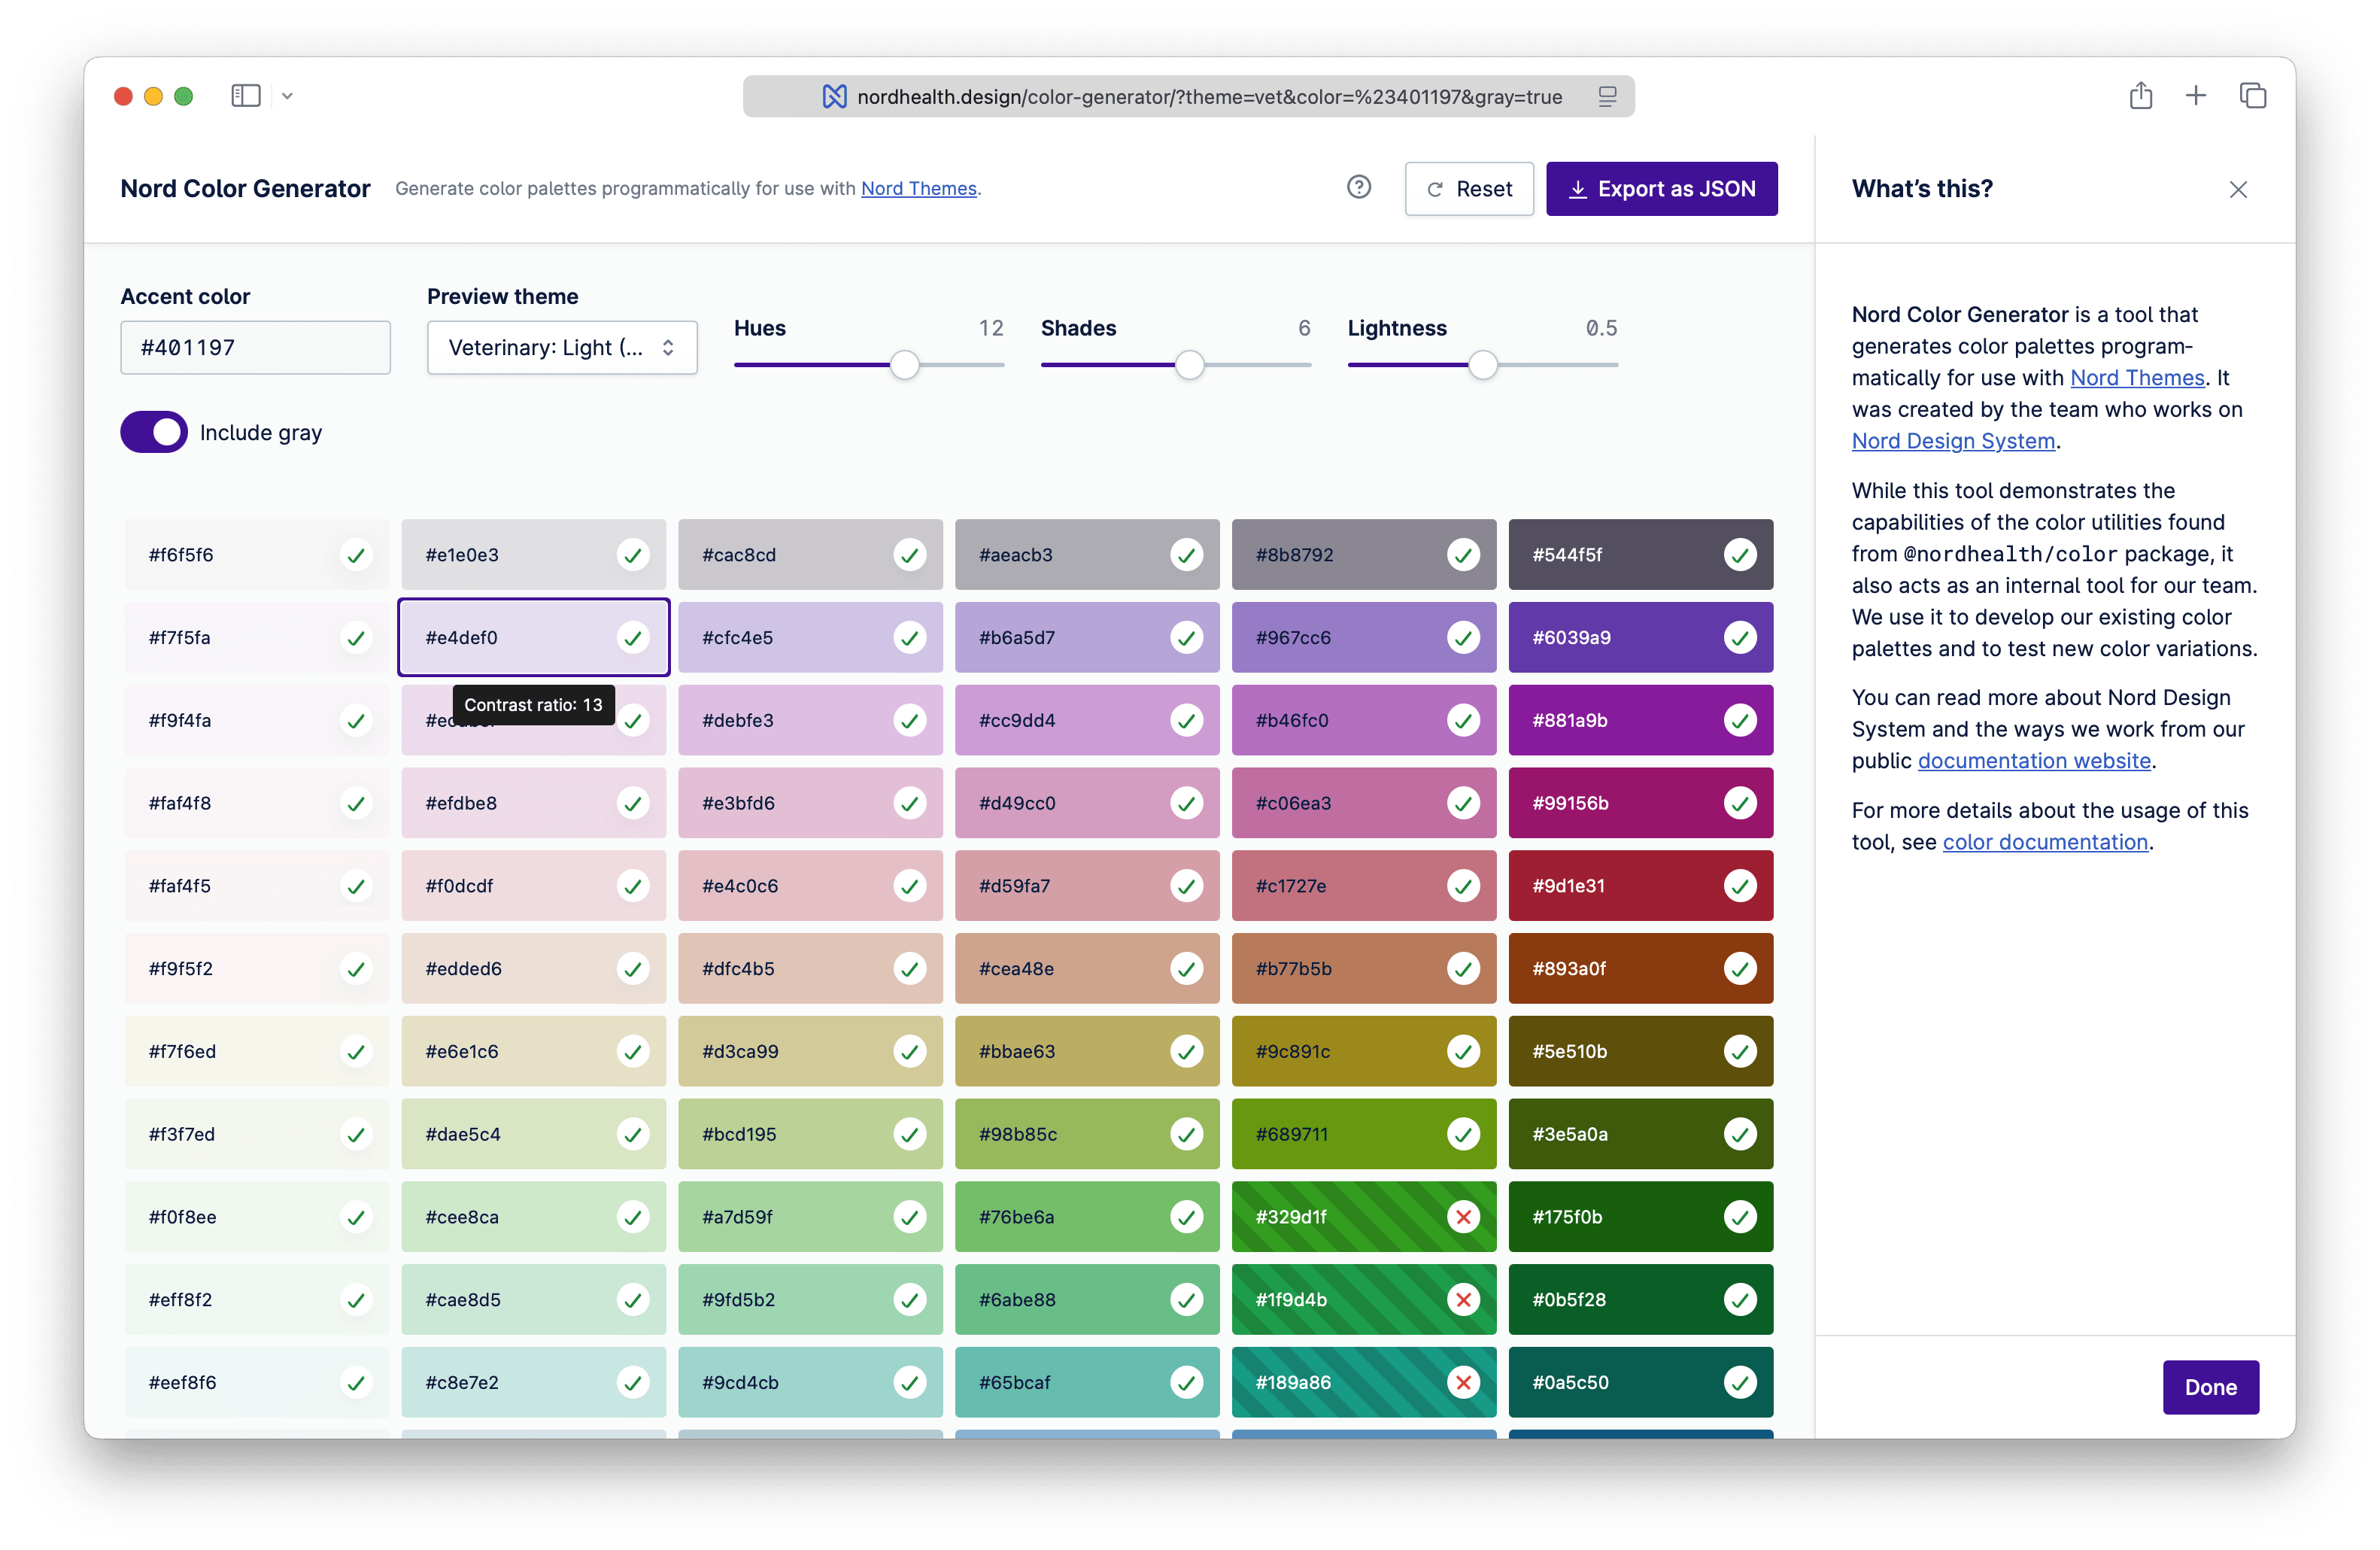Click Export as JSON button
Image resolution: width=2380 pixels, height=1550 pixels.
click(x=1661, y=189)
